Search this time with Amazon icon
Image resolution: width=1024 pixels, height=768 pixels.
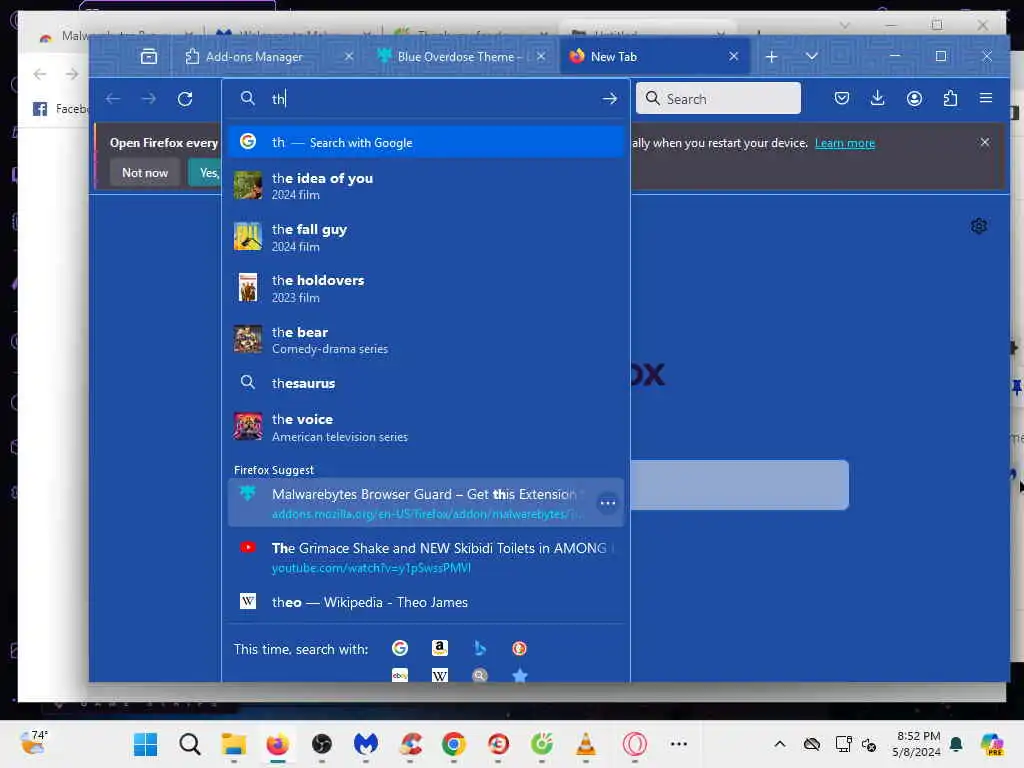[440, 648]
